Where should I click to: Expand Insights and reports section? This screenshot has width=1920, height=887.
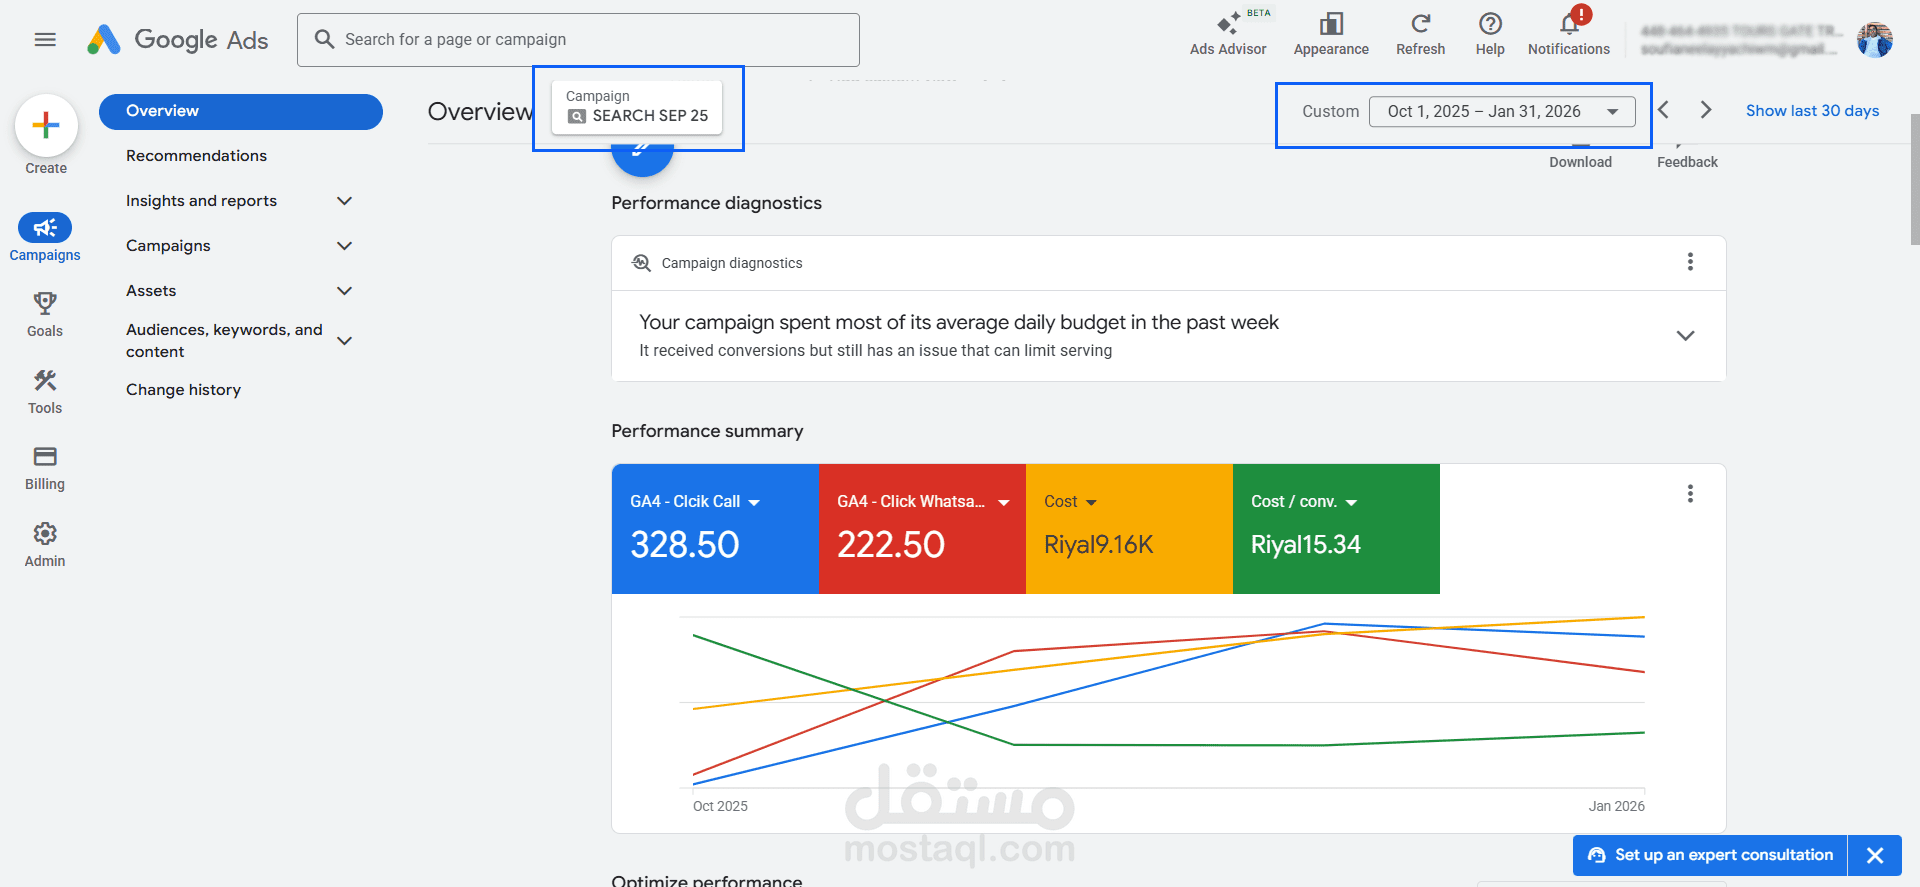tap(345, 201)
